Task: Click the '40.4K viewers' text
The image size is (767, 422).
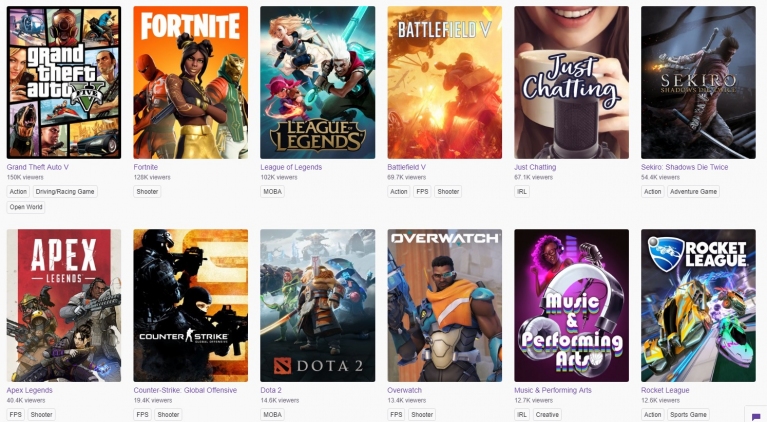Action: [x=26, y=400]
